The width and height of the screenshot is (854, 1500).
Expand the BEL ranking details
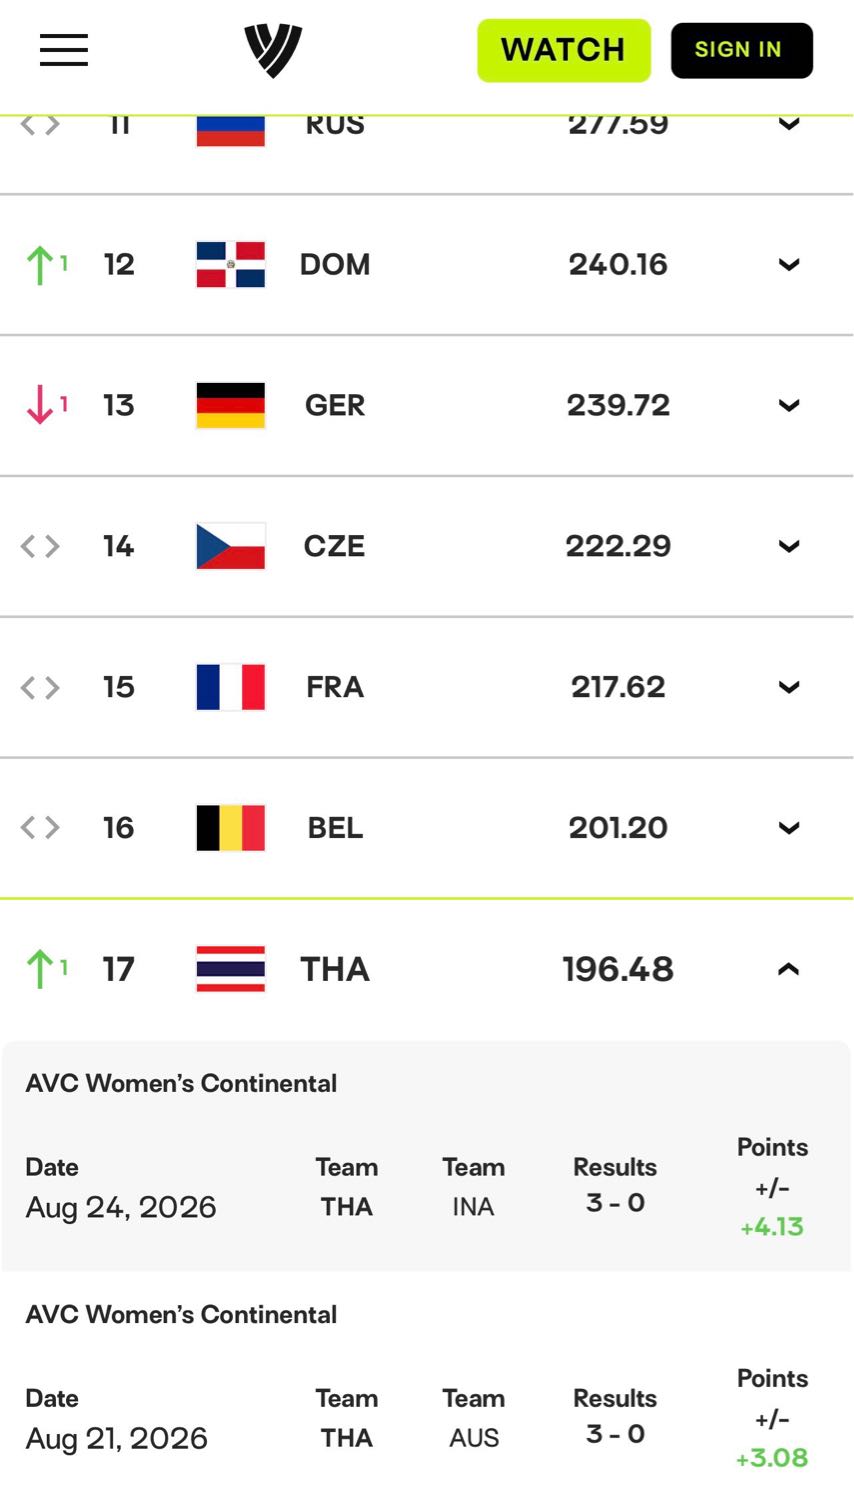789,829
